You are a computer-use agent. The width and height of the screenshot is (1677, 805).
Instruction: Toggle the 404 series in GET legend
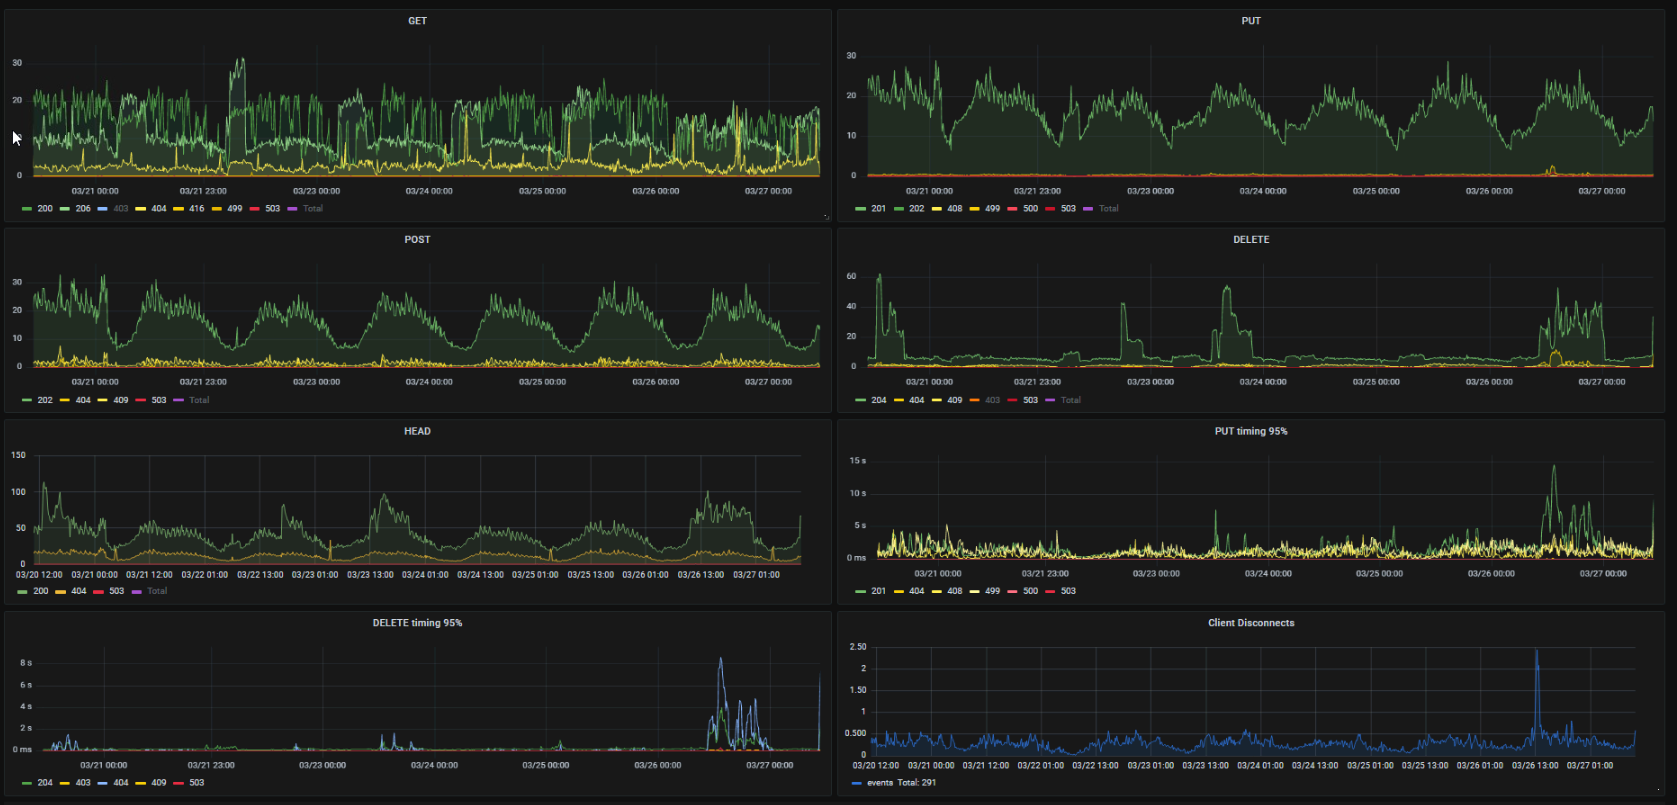(x=159, y=209)
